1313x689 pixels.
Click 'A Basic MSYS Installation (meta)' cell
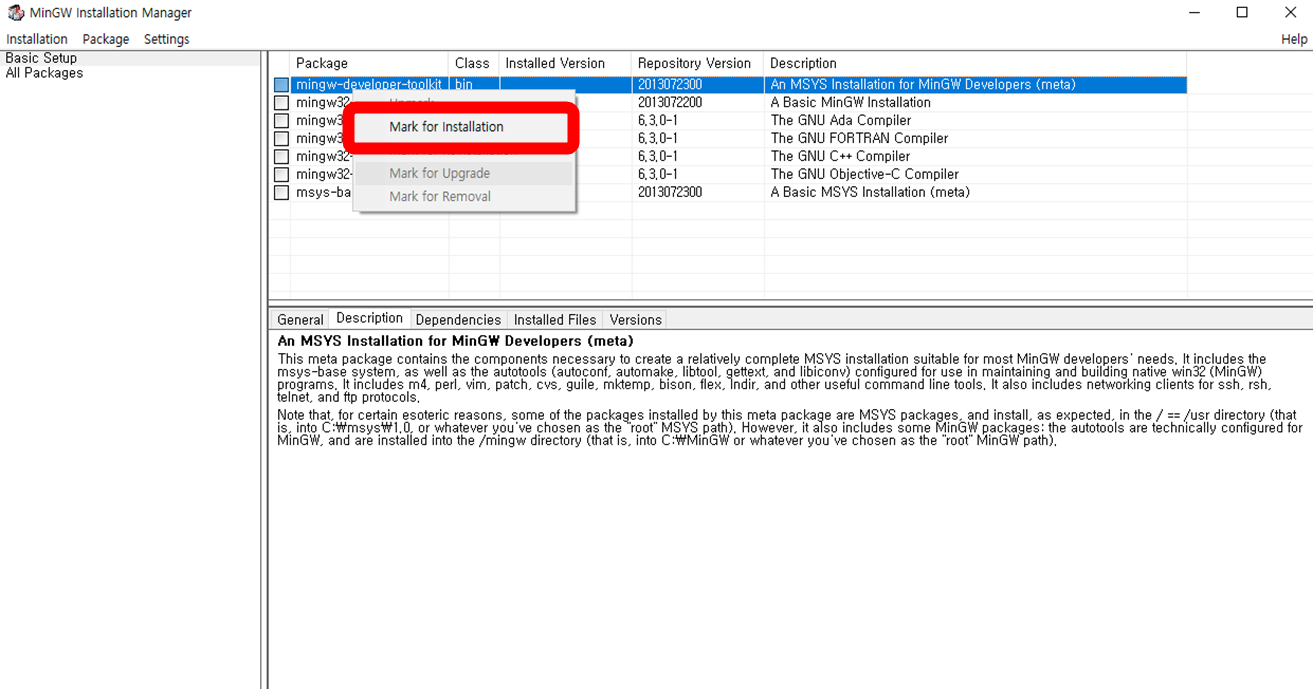coord(870,193)
